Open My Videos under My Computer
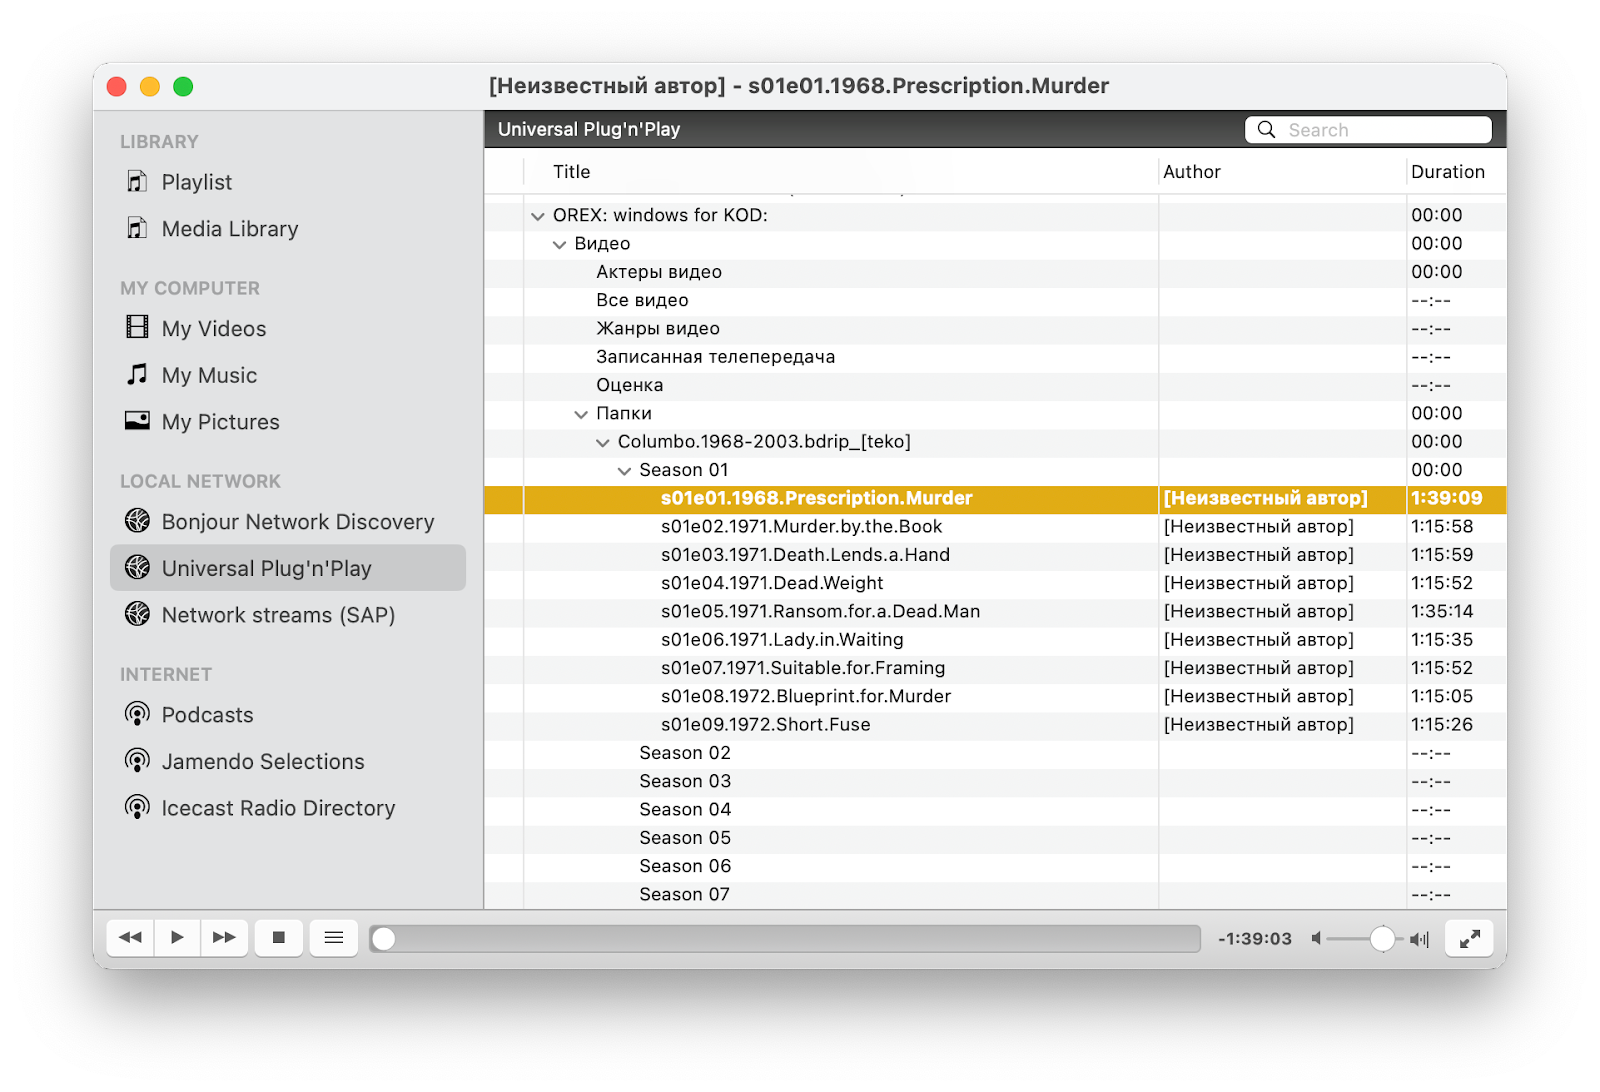The width and height of the screenshot is (1600, 1092). pyautogui.click(x=213, y=328)
